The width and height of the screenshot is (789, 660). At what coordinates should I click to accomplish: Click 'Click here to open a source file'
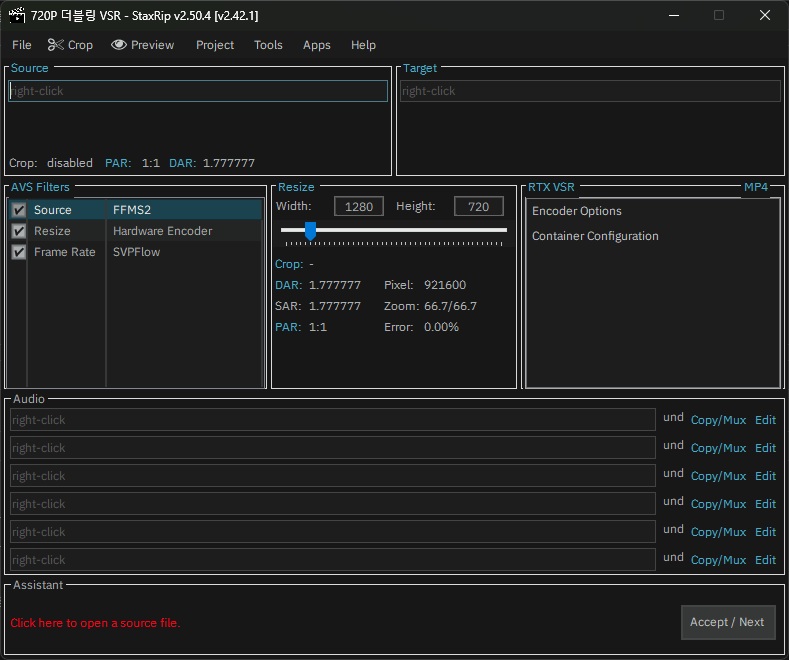[x=95, y=623]
